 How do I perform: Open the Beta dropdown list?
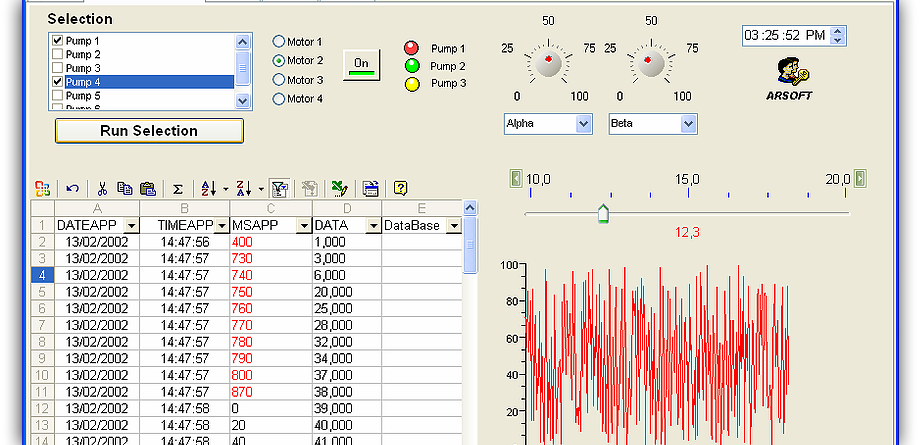(688, 124)
